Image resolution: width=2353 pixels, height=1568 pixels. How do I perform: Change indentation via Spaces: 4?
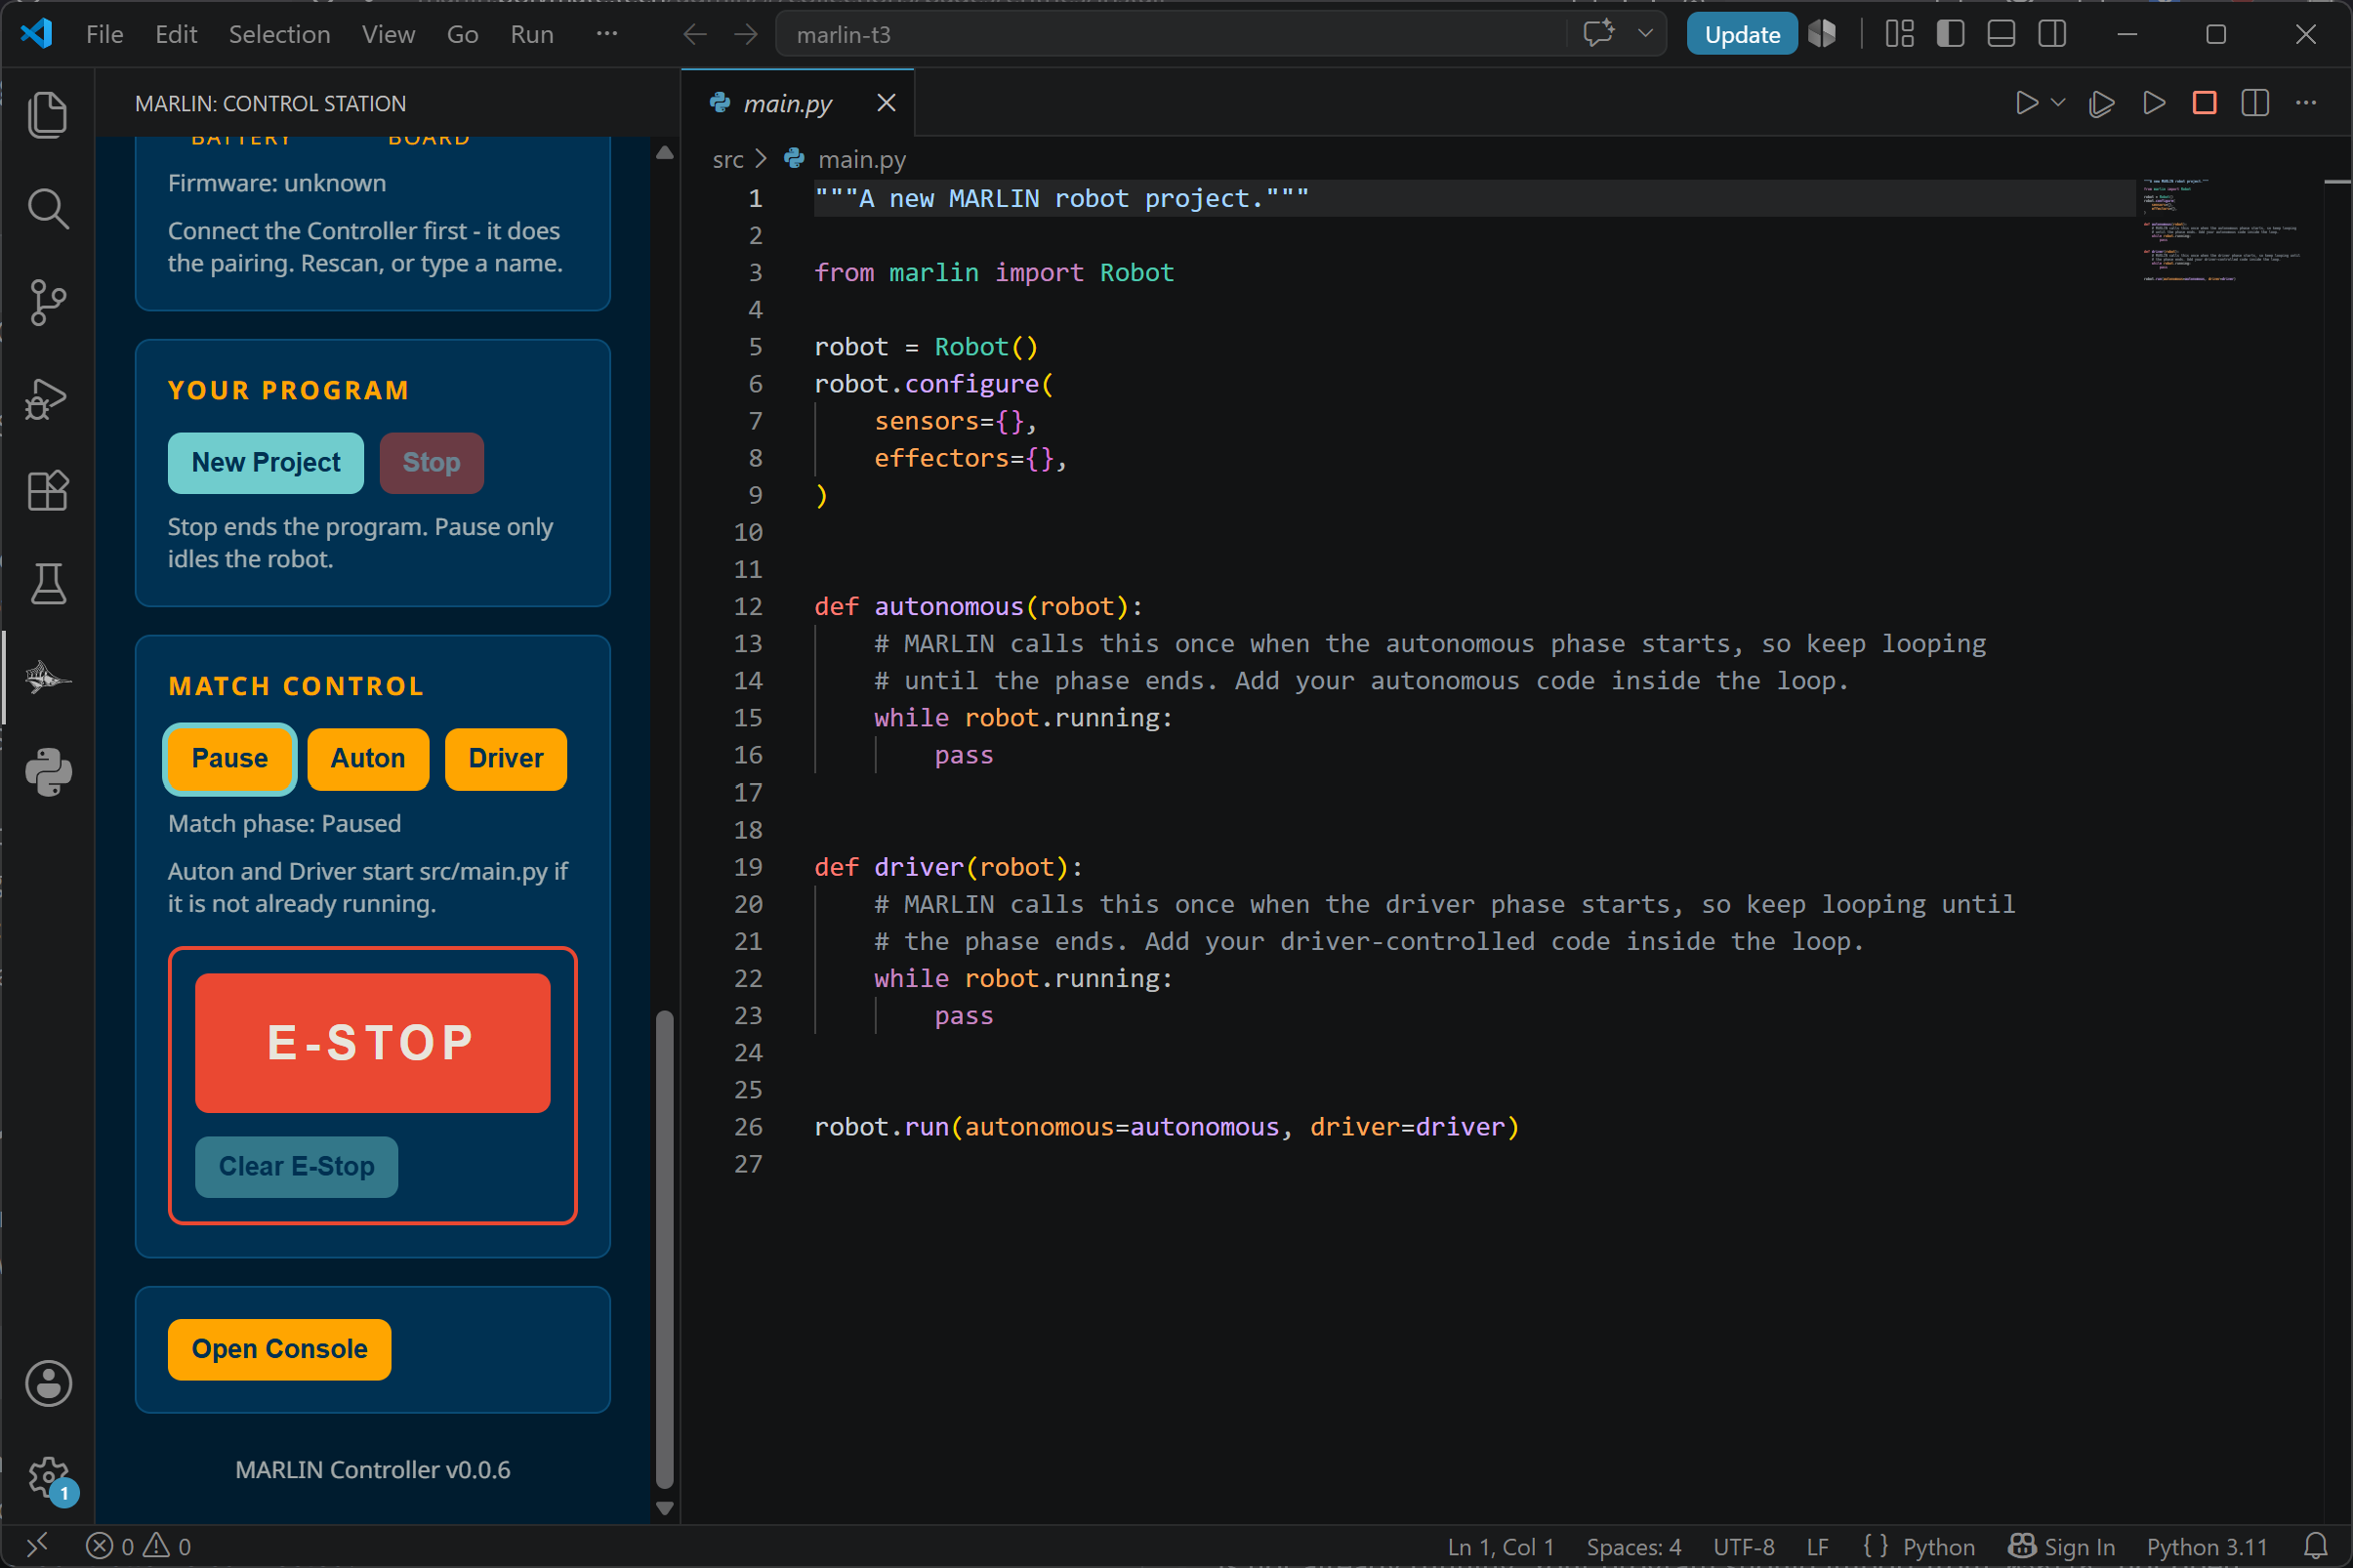click(x=1633, y=1547)
